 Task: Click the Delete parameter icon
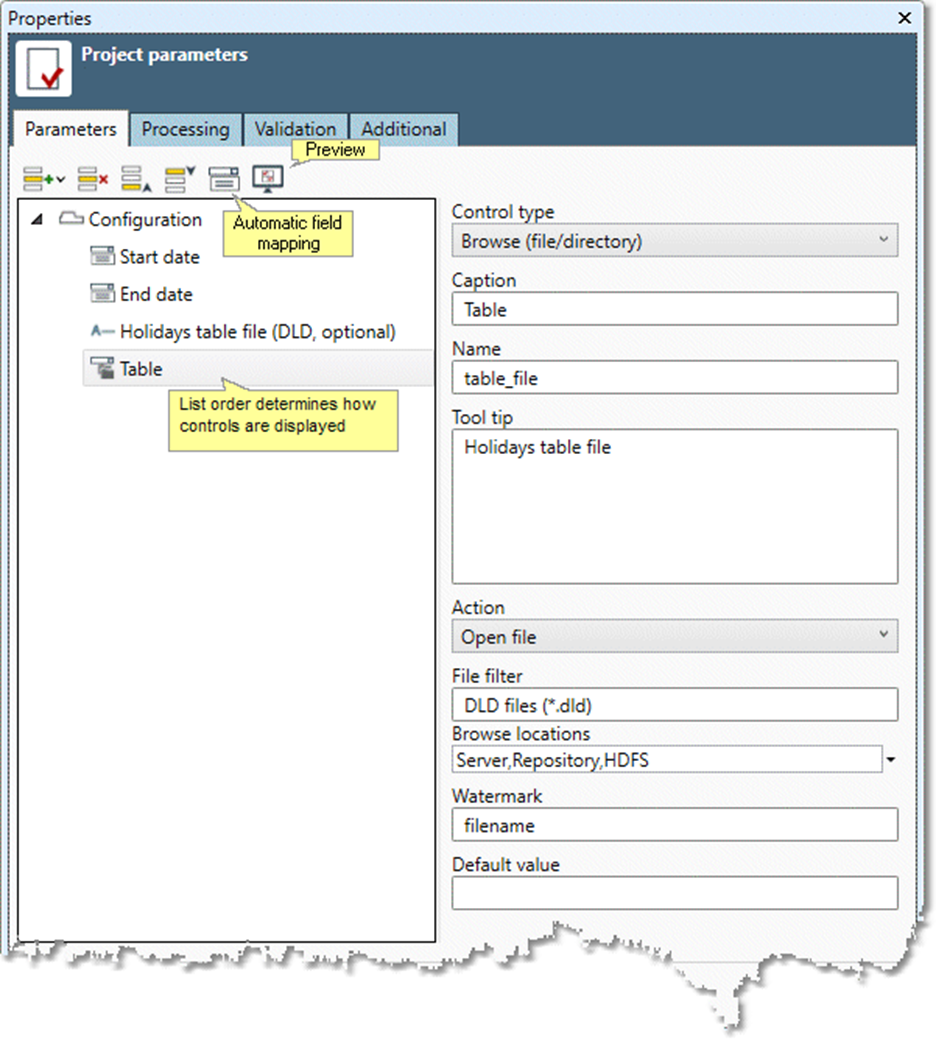coord(88,178)
